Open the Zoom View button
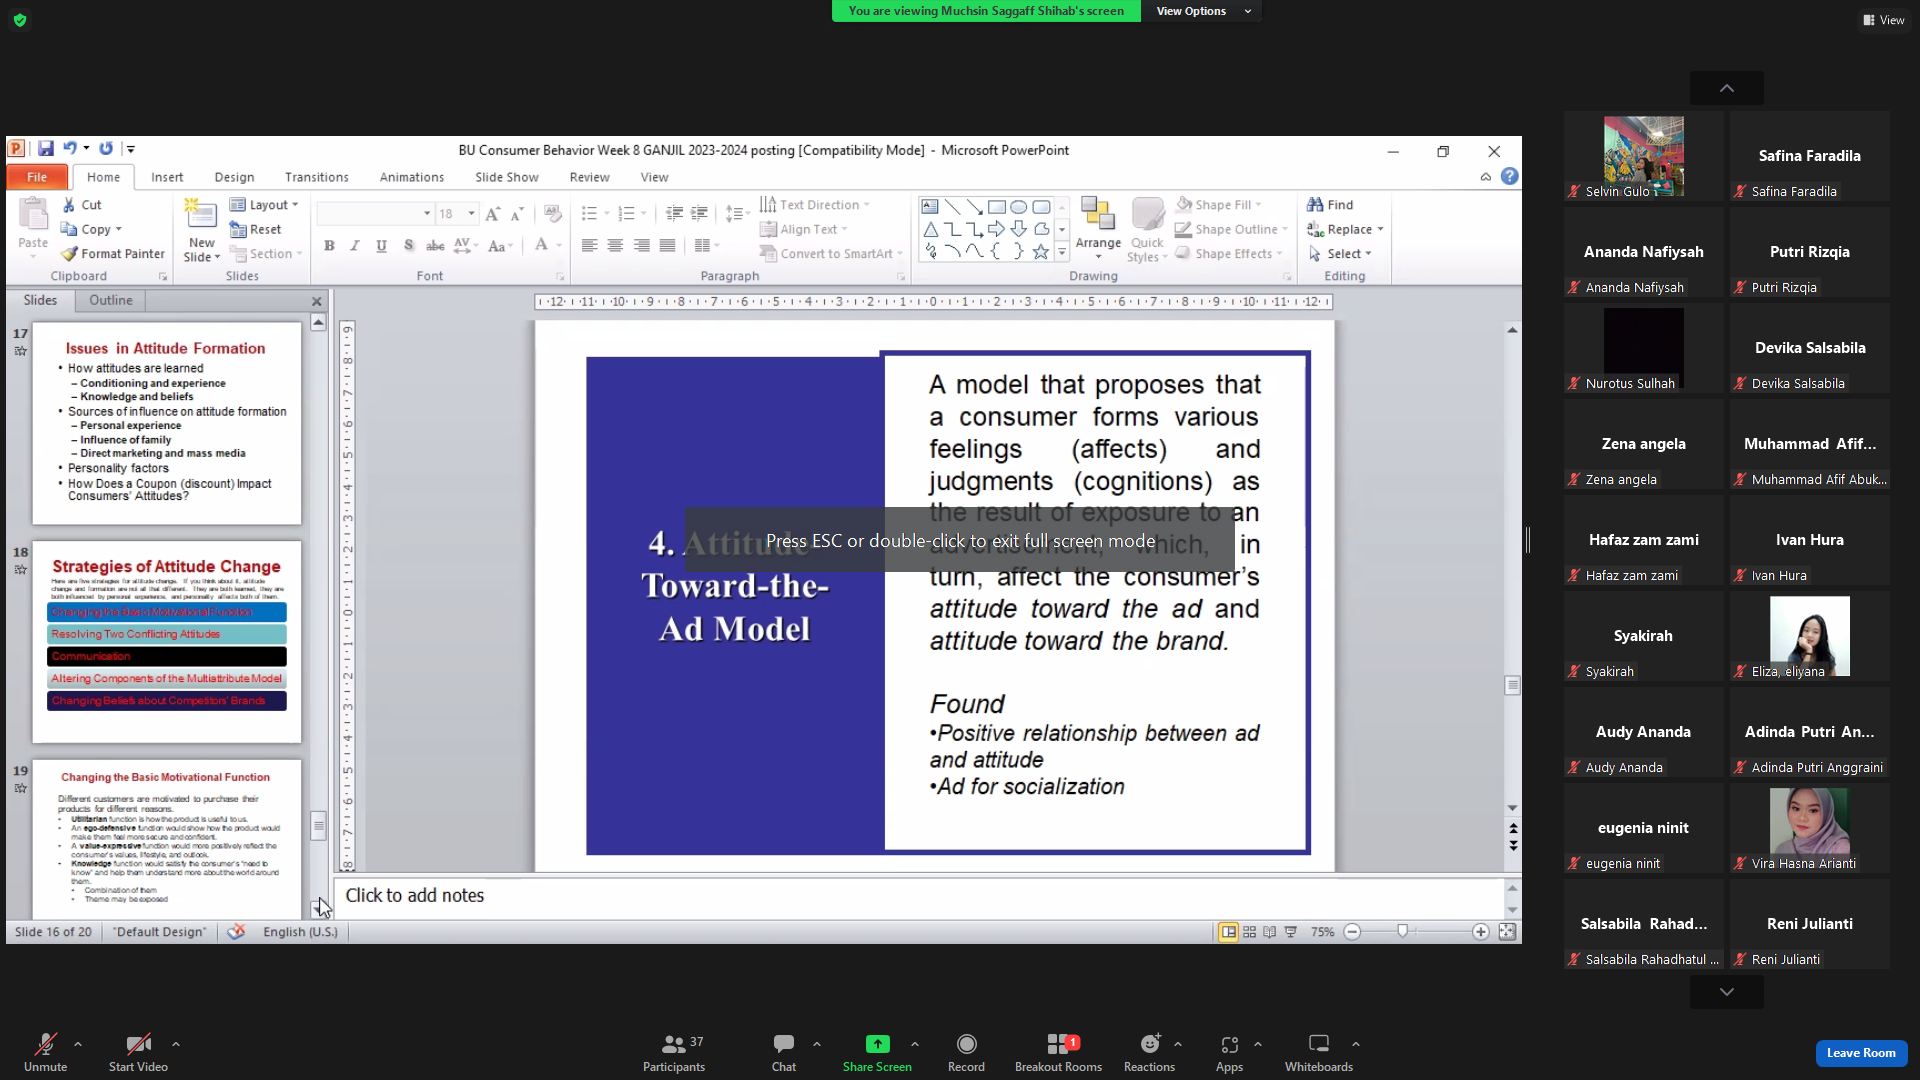This screenshot has height=1080, width=1920. [x=1884, y=20]
